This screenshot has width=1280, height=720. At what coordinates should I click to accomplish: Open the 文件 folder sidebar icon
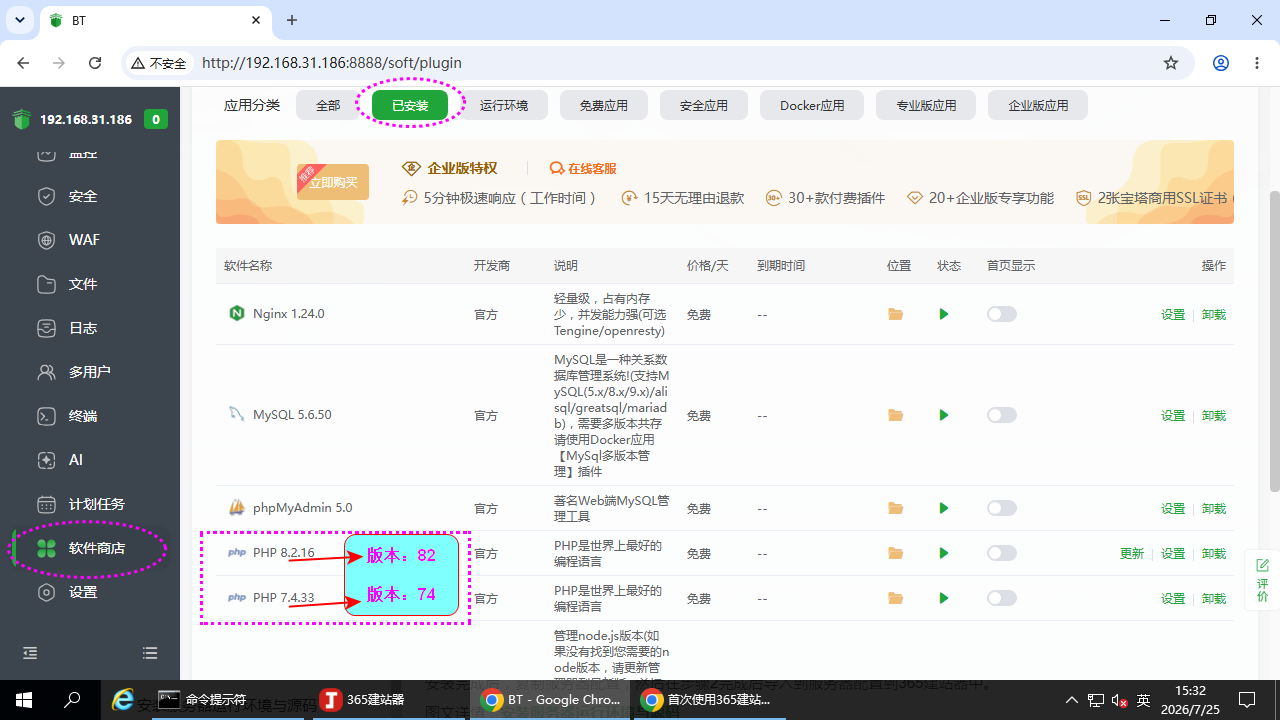tap(46, 284)
